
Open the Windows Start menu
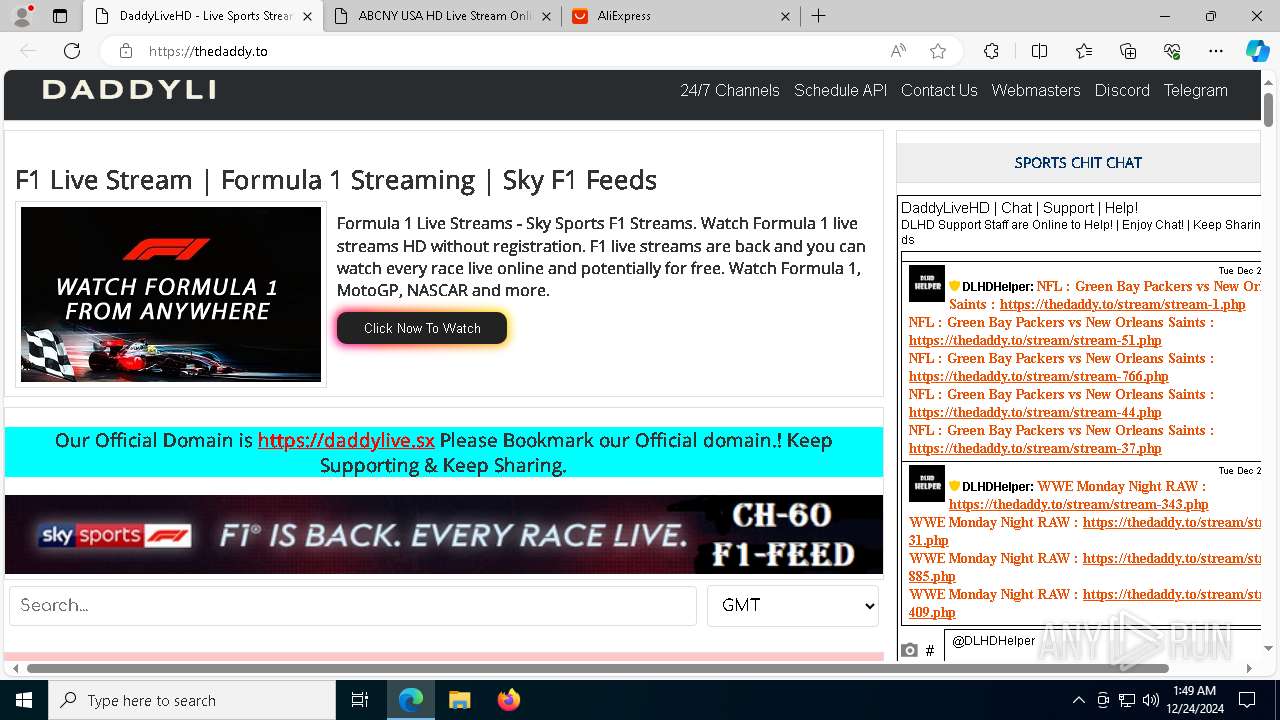pyautogui.click(x=24, y=700)
